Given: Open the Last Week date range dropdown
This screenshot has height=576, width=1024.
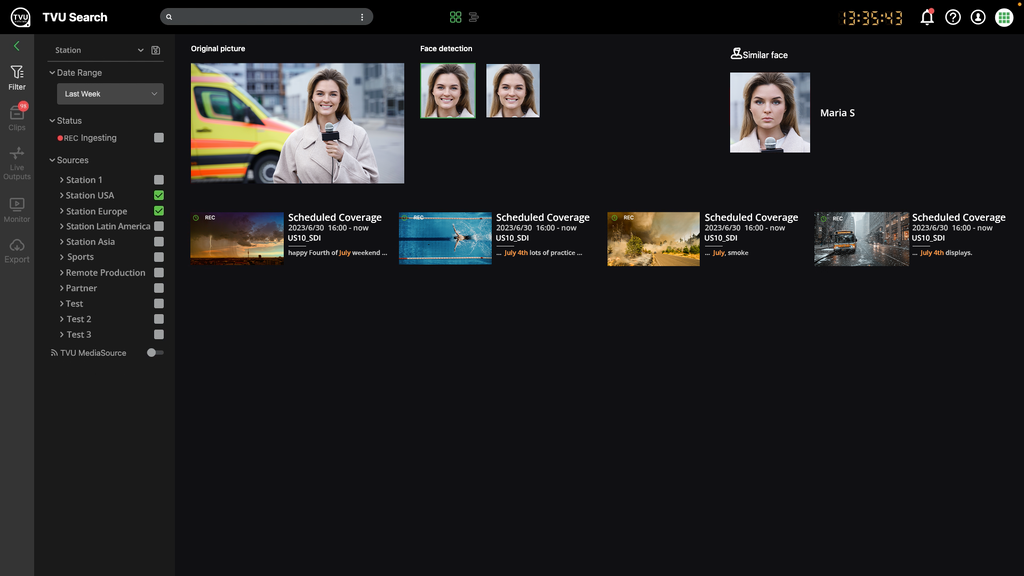Looking at the screenshot, I should (110, 93).
